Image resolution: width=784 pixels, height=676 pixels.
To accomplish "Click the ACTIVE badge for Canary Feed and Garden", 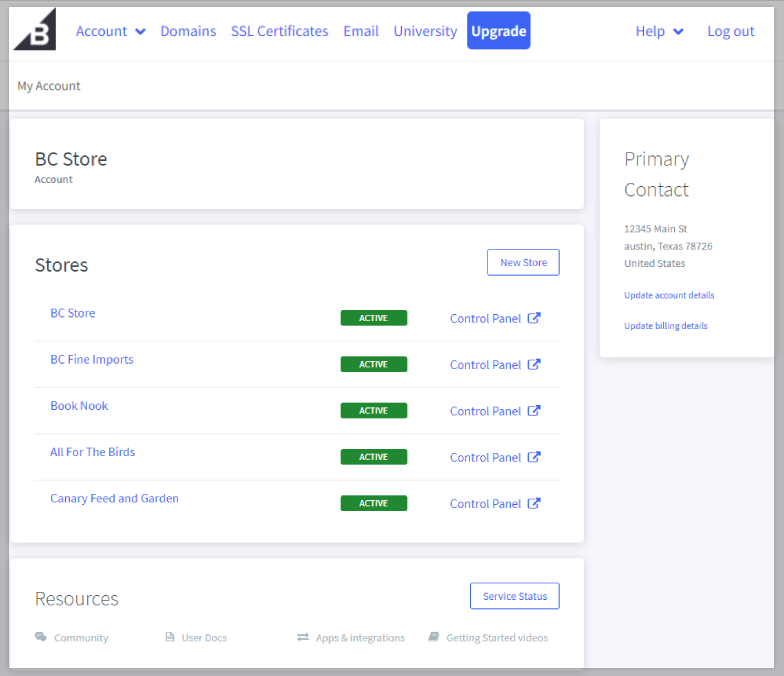I will (374, 503).
